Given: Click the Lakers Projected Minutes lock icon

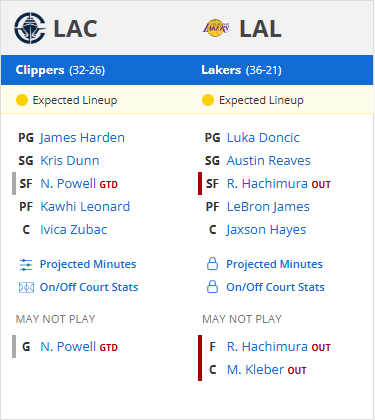Looking at the screenshot, I should click(212, 264).
